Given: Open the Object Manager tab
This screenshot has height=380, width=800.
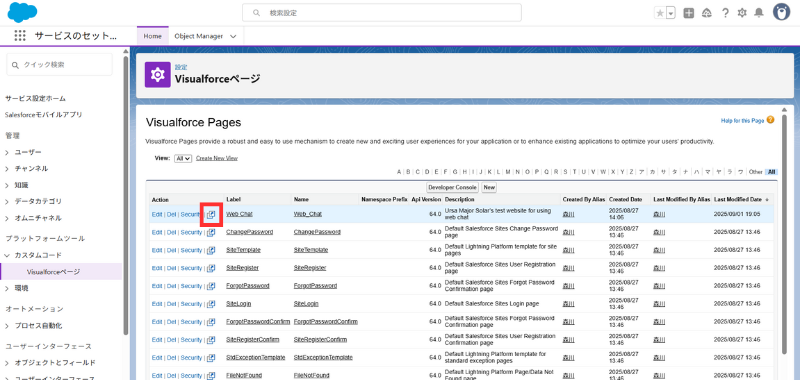Looking at the screenshot, I should point(198,36).
